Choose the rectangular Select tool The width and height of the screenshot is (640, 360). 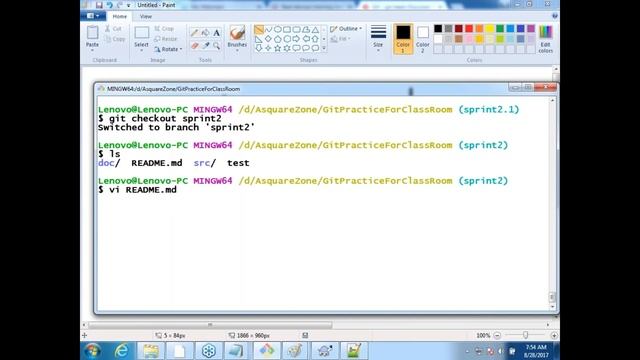142,32
